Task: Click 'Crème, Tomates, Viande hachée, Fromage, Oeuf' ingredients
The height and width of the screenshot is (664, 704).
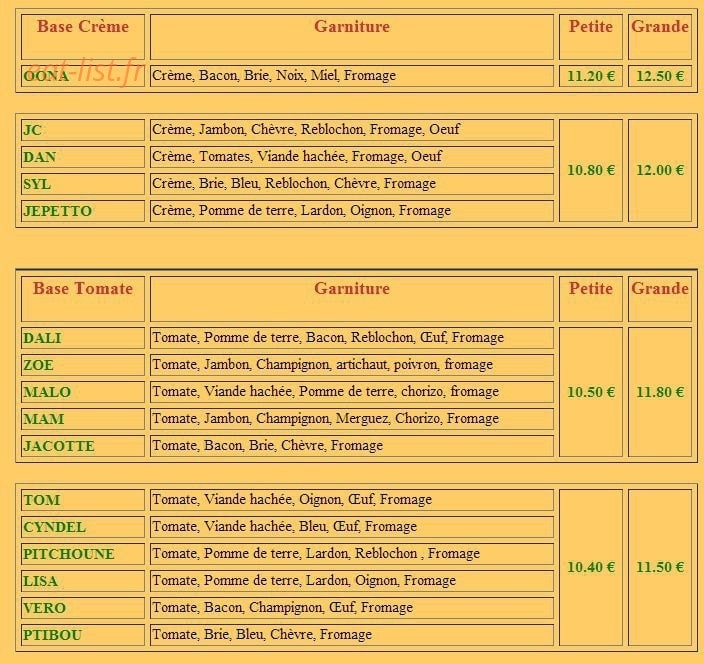Action: (297, 156)
